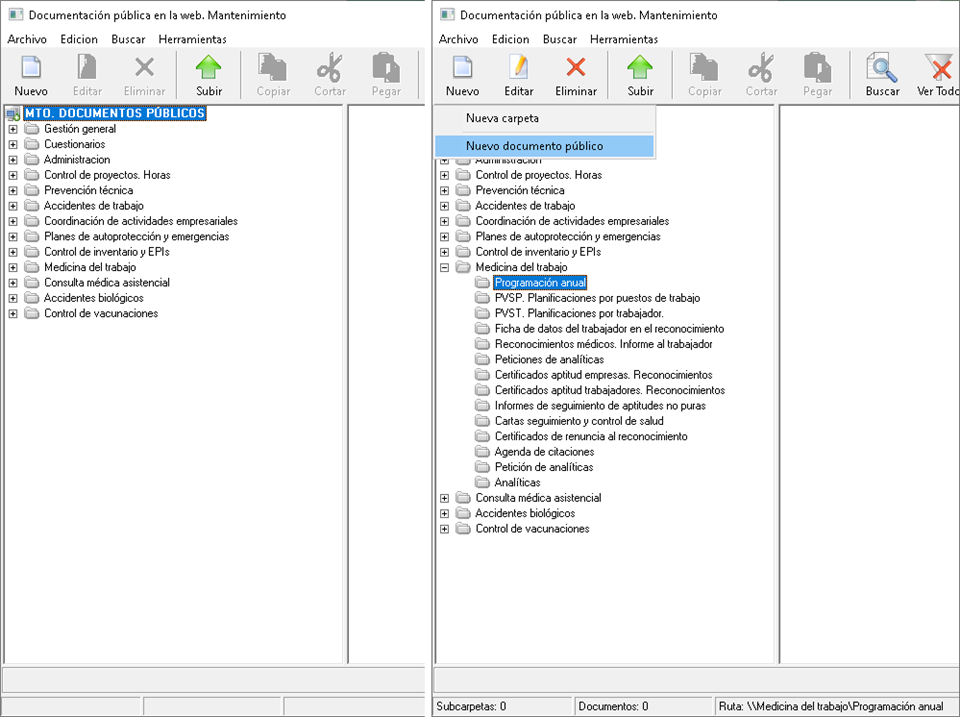Image resolution: width=960 pixels, height=717 pixels.
Task: Click Subir green arrow in left window
Action: tap(208, 69)
